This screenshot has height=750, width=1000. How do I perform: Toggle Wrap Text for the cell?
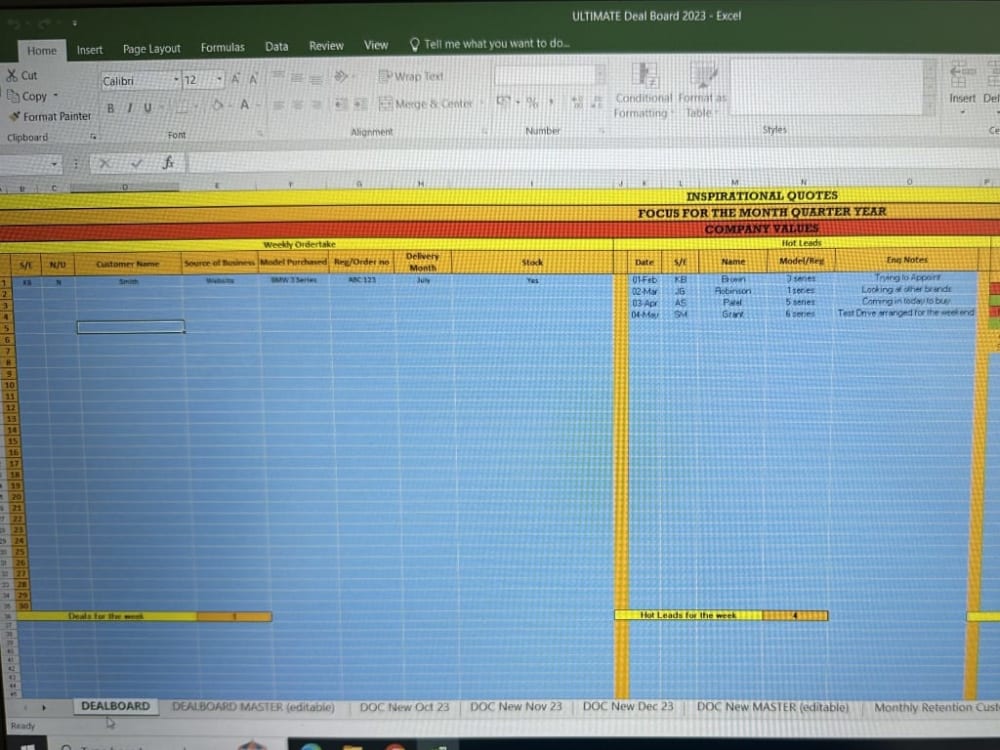[411, 77]
